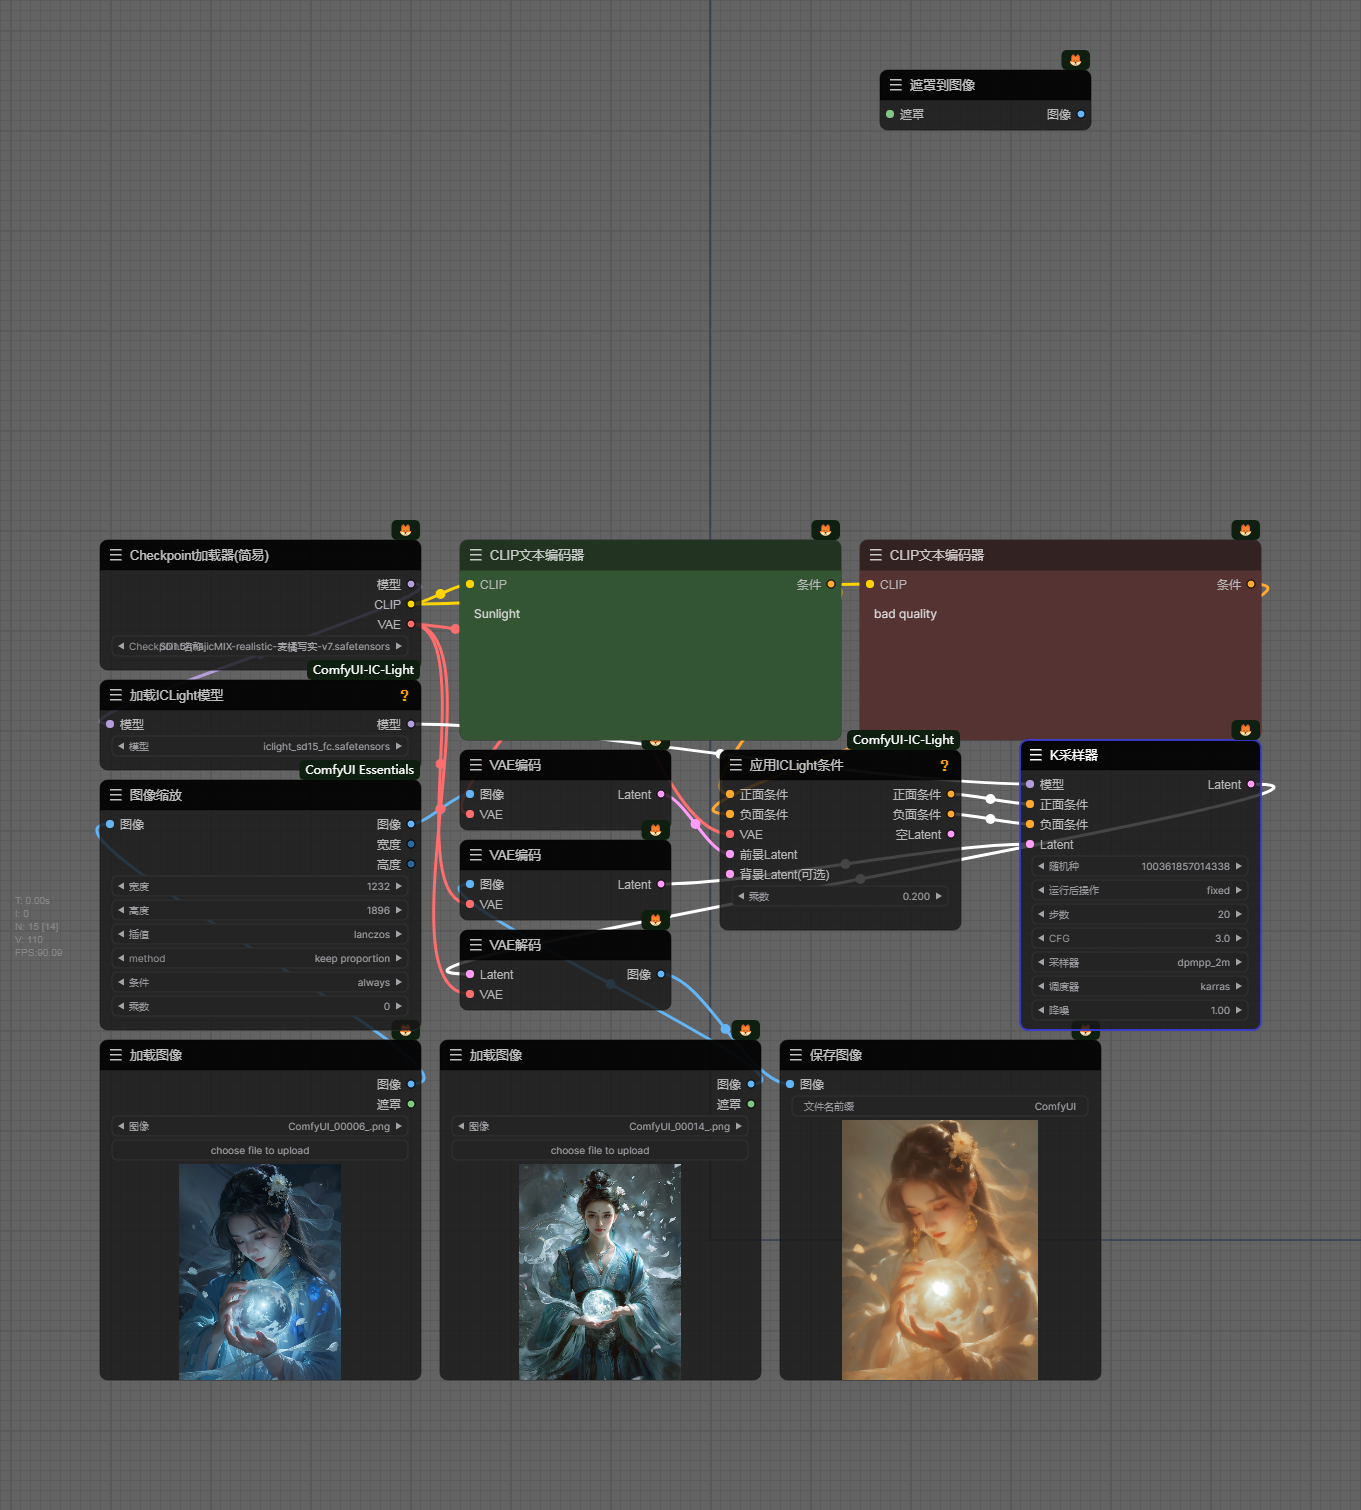Click the hamburger icon on VAE解码 node title
1361x1510 pixels.
[476, 945]
